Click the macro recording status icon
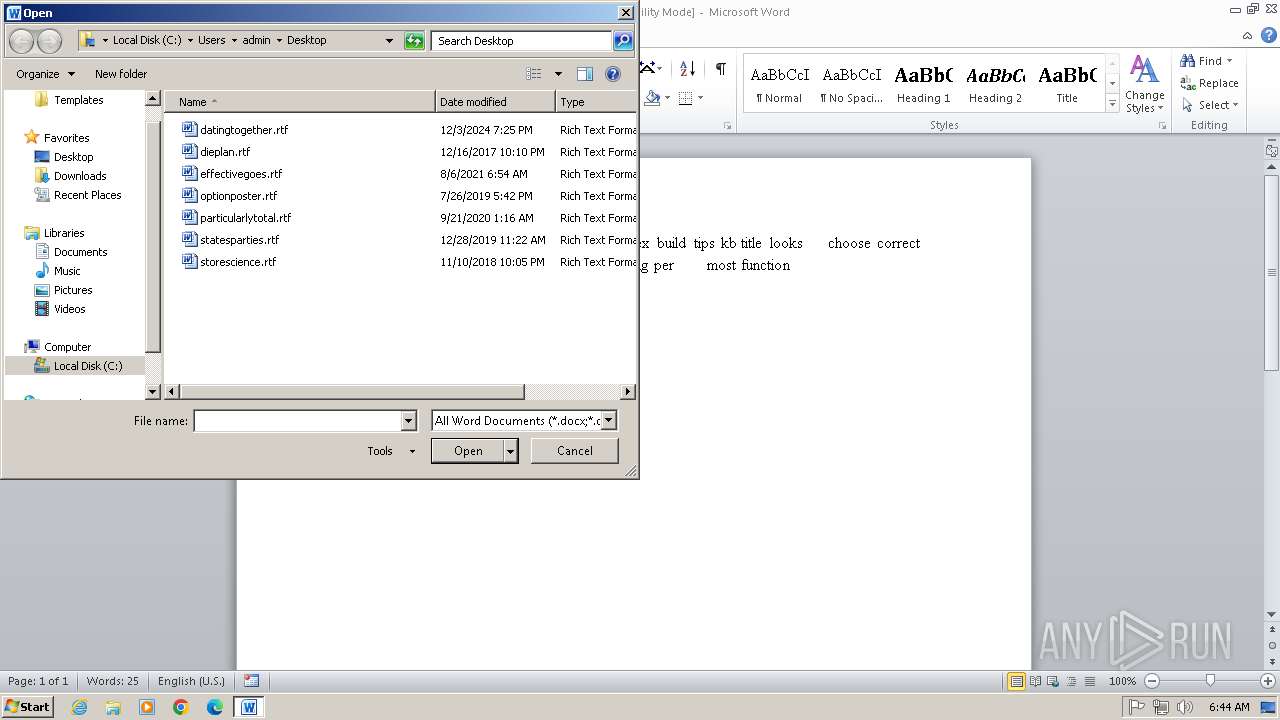This screenshot has width=1280, height=720. pos(251,681)
